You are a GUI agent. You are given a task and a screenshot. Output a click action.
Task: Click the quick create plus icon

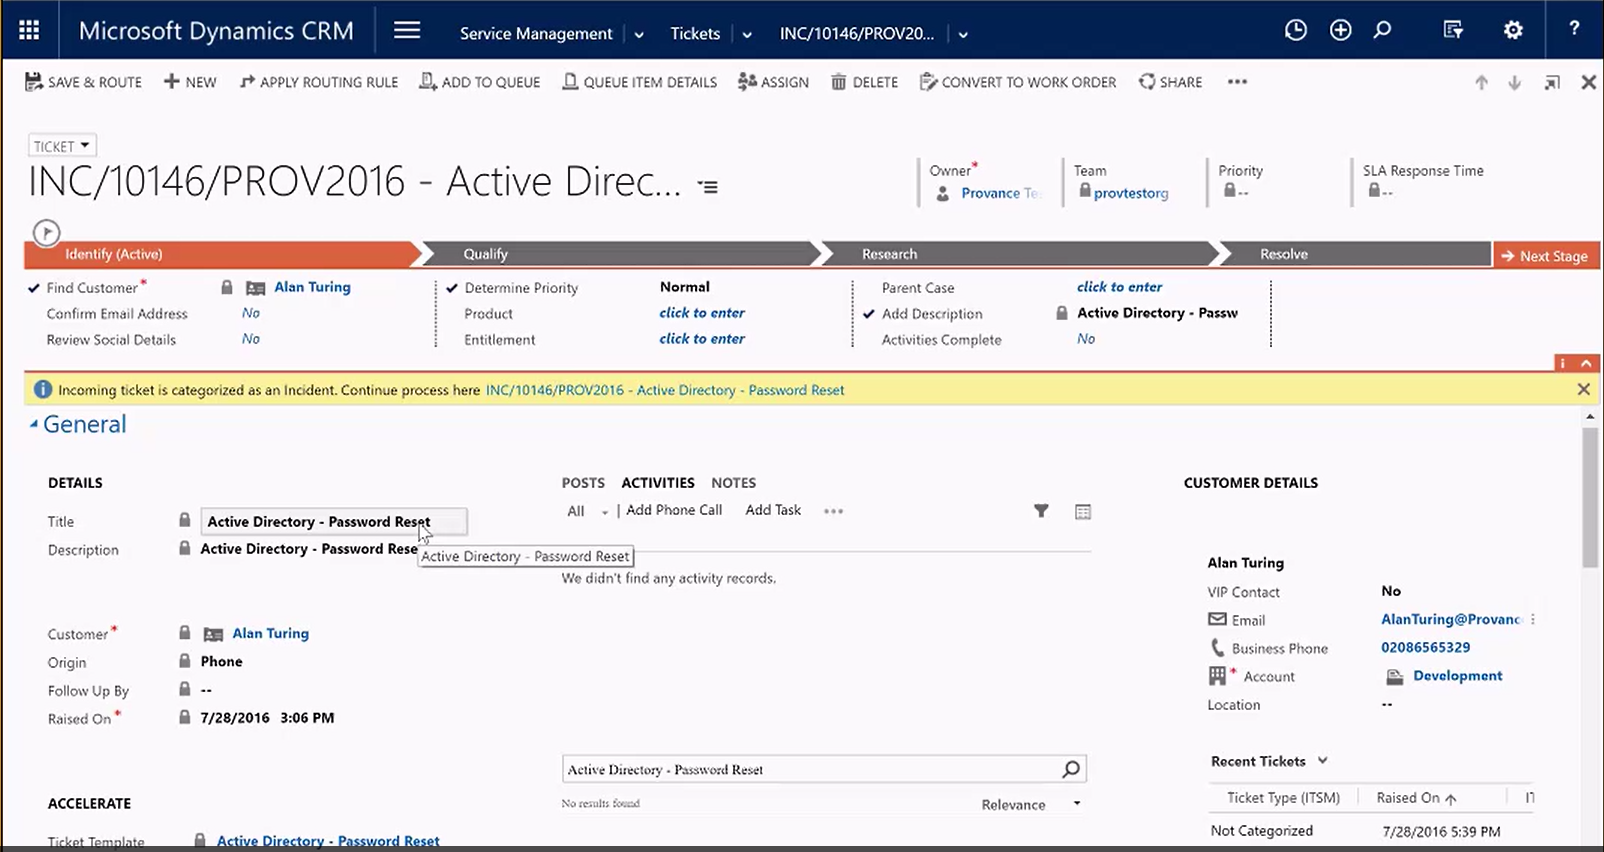click(1340, 30)
